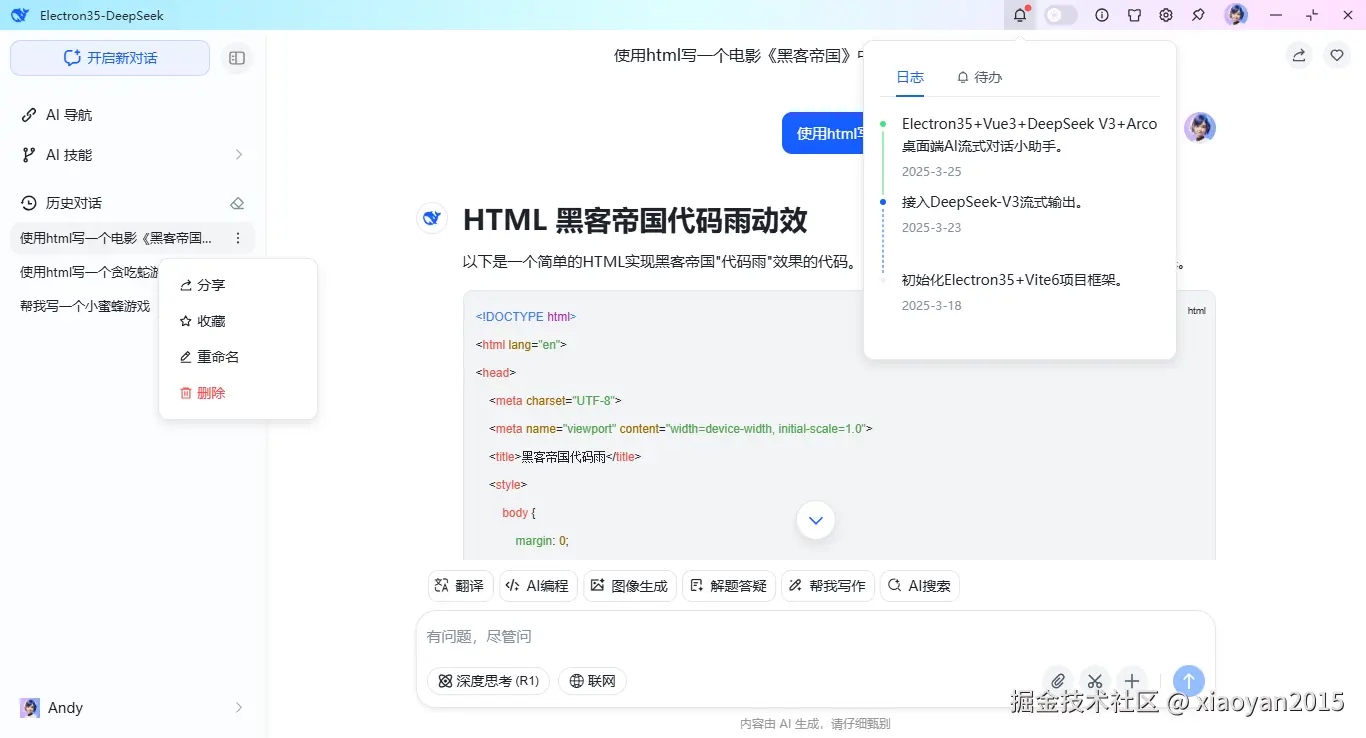Favorite the chat with the heart icon
Screen dimensions: 1366x738
coord(1337,55)
